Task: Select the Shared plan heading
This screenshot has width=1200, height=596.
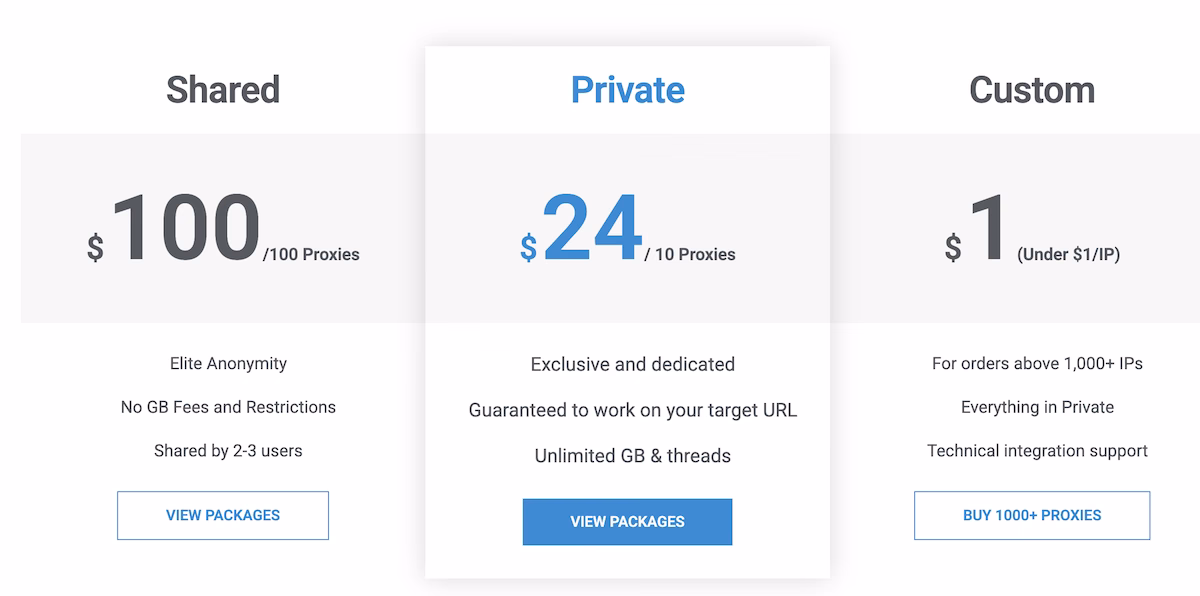Action: click(x=223, y=90)
